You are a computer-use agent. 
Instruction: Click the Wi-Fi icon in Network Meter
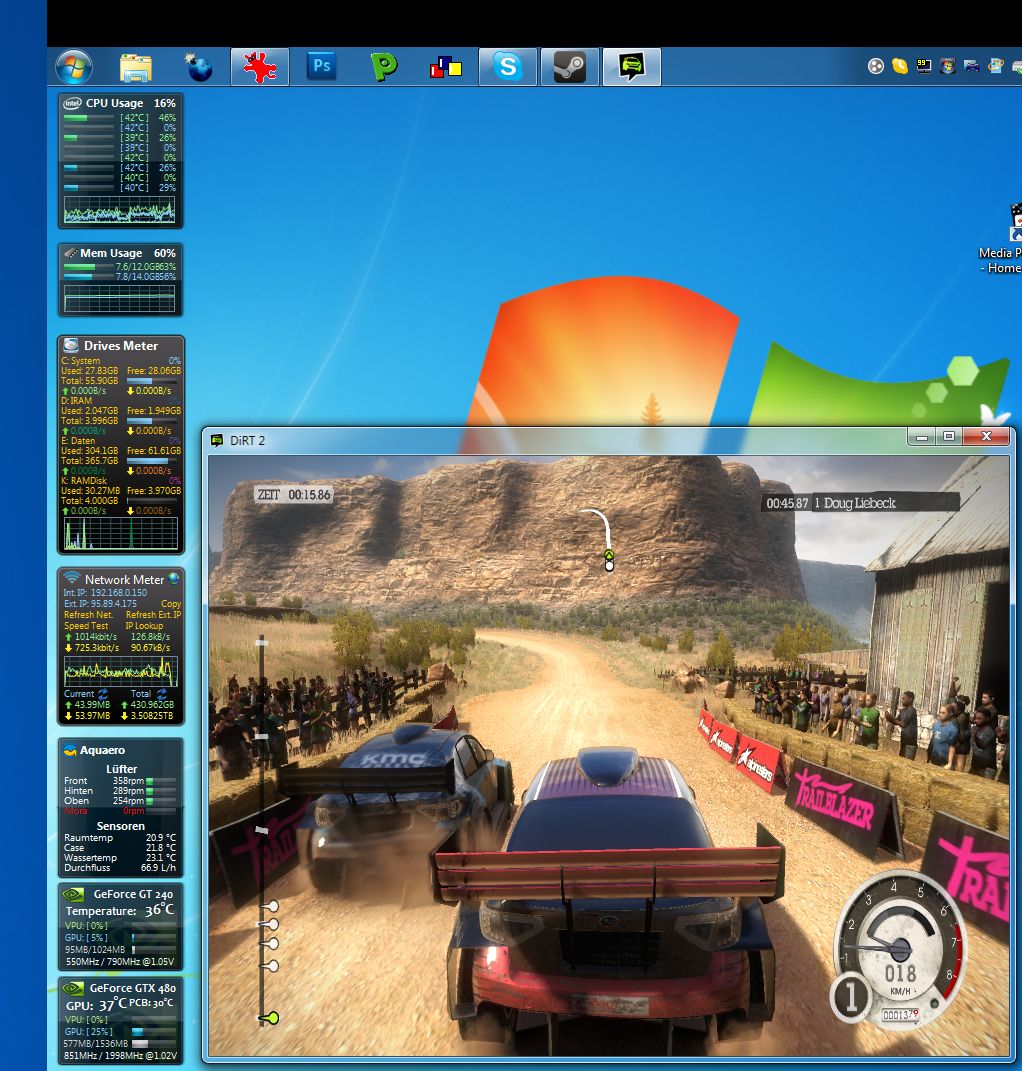click(72, 579)
